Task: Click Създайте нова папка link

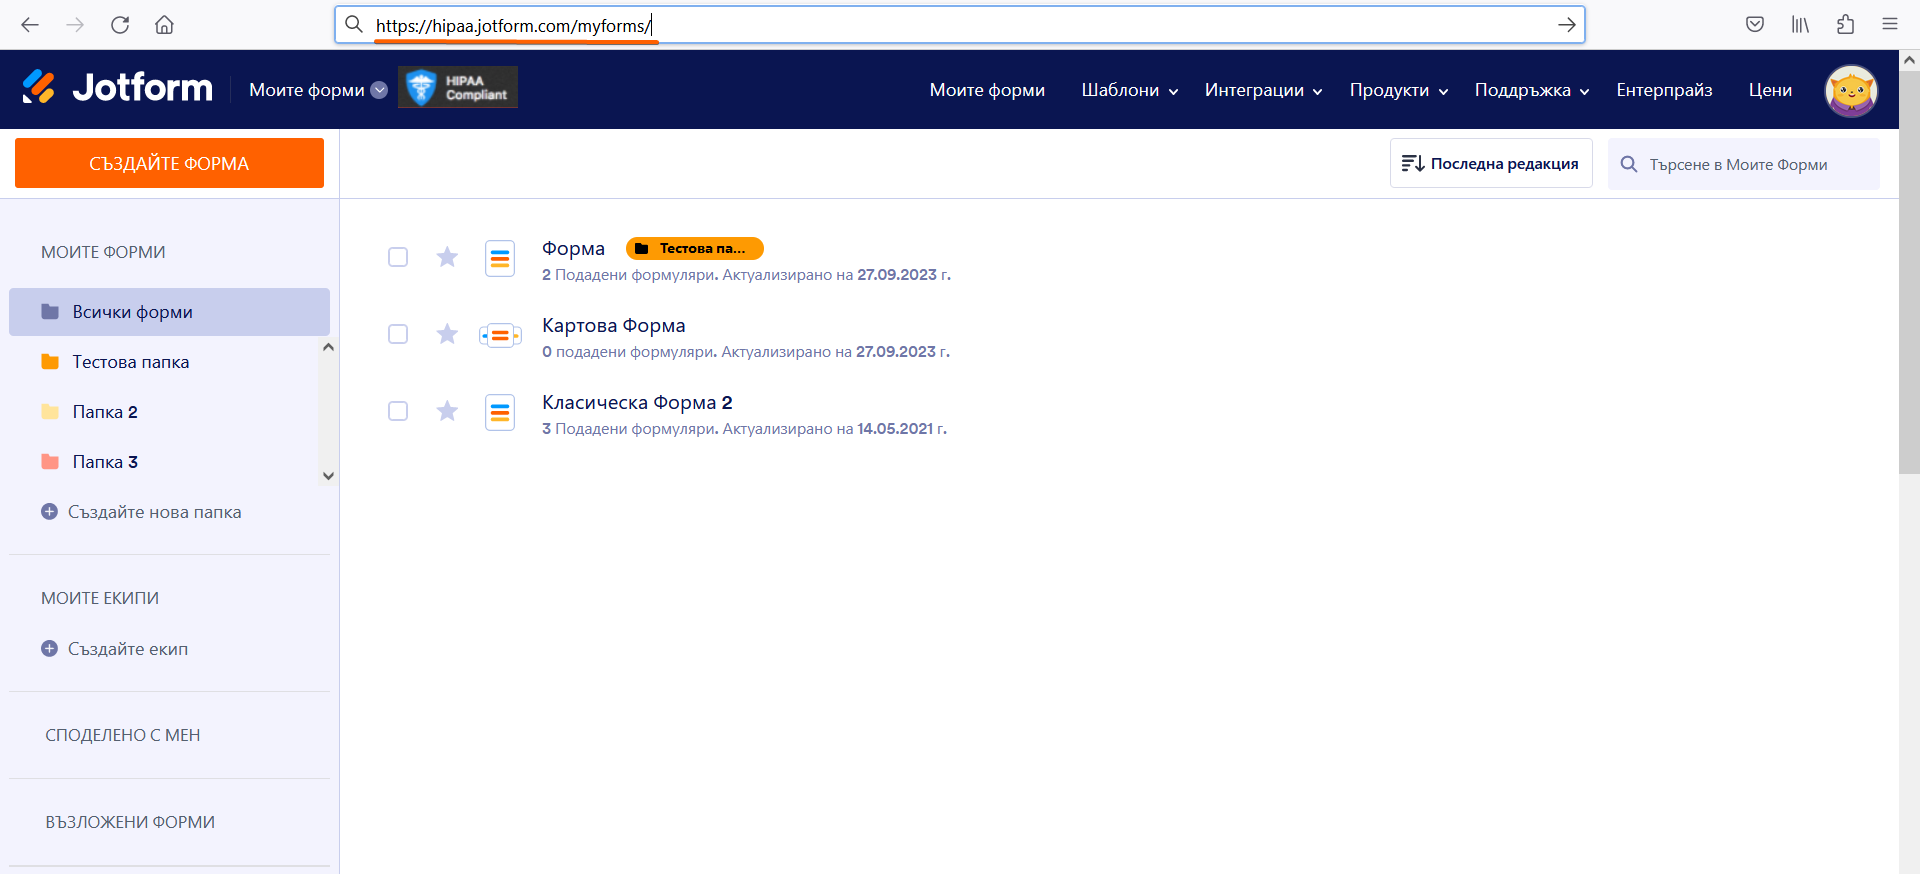Action: (x=155, y=512)
